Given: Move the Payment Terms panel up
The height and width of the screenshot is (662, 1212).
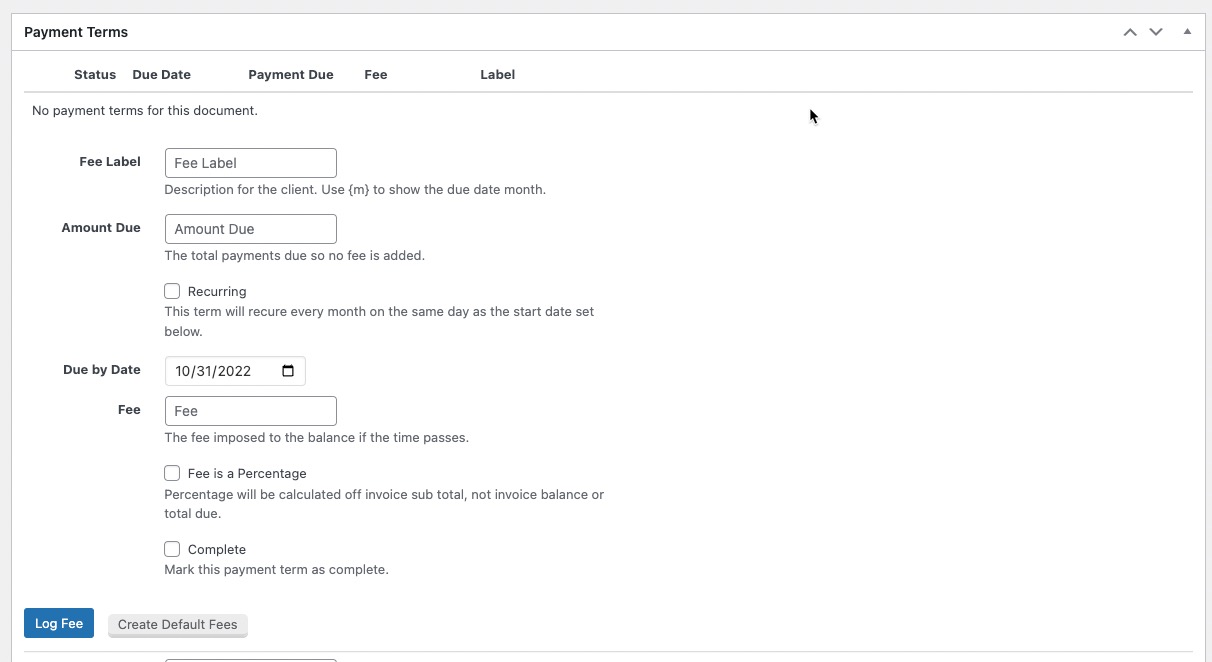Looking at the screenshot, I should [x=1130, y=32].
